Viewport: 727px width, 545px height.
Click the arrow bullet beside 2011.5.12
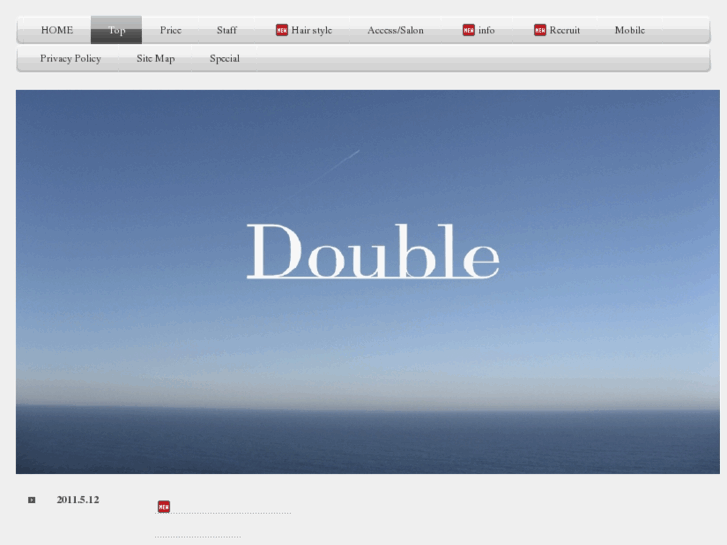[x=32, y=500]
